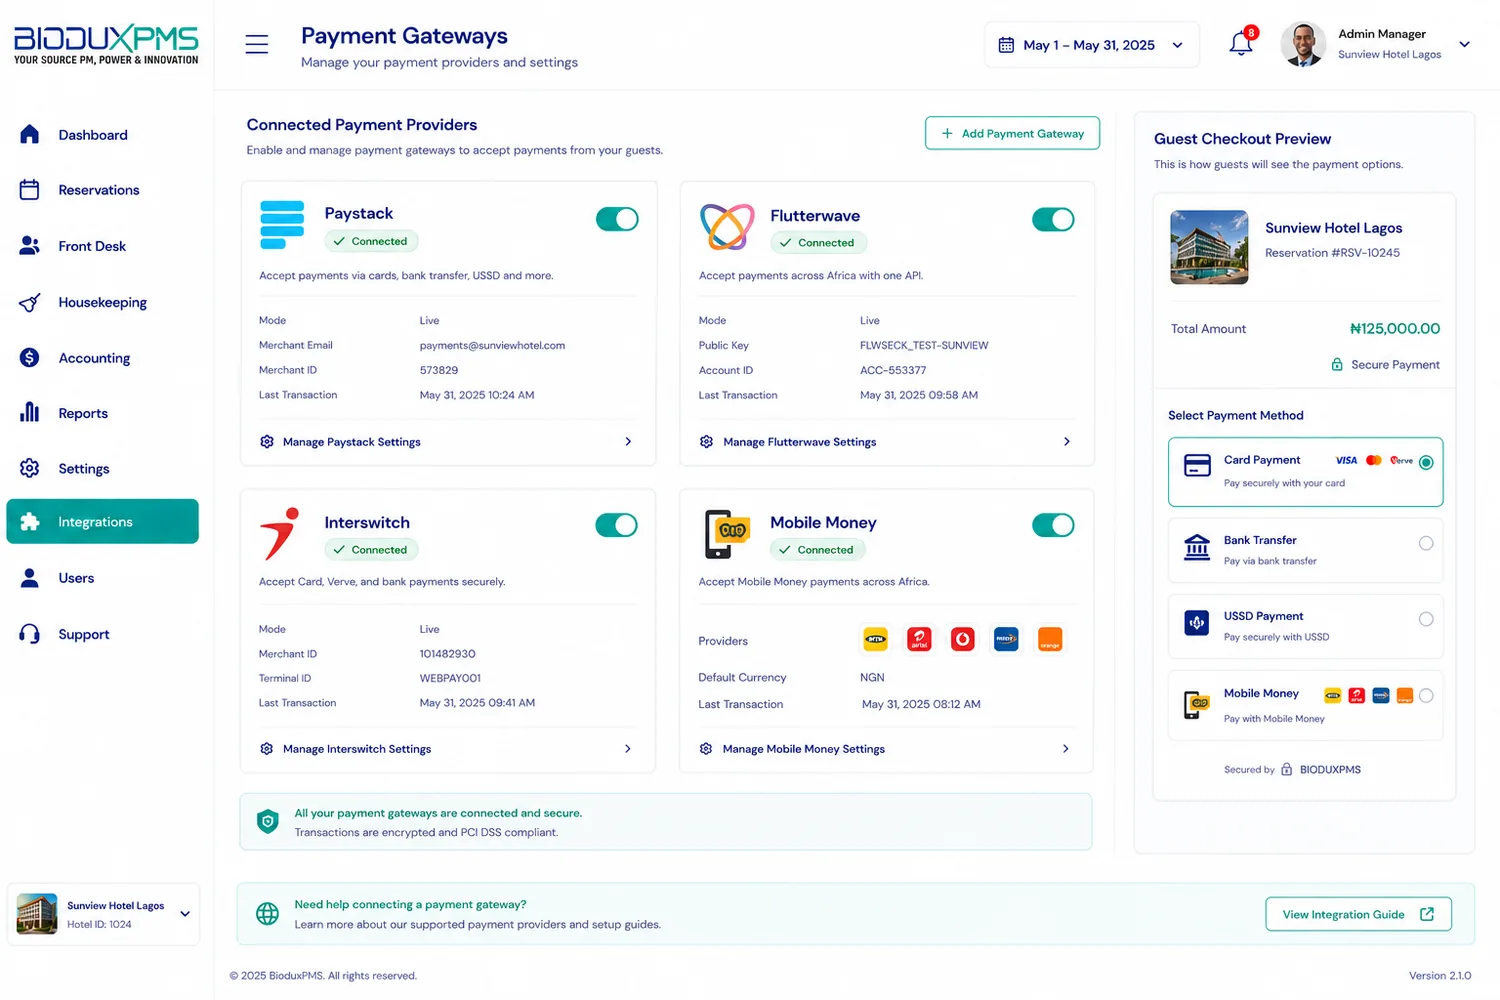Disable the Paystack gateway toggle
Viewport: 1500px width, 1000px height.
point(617,219)
